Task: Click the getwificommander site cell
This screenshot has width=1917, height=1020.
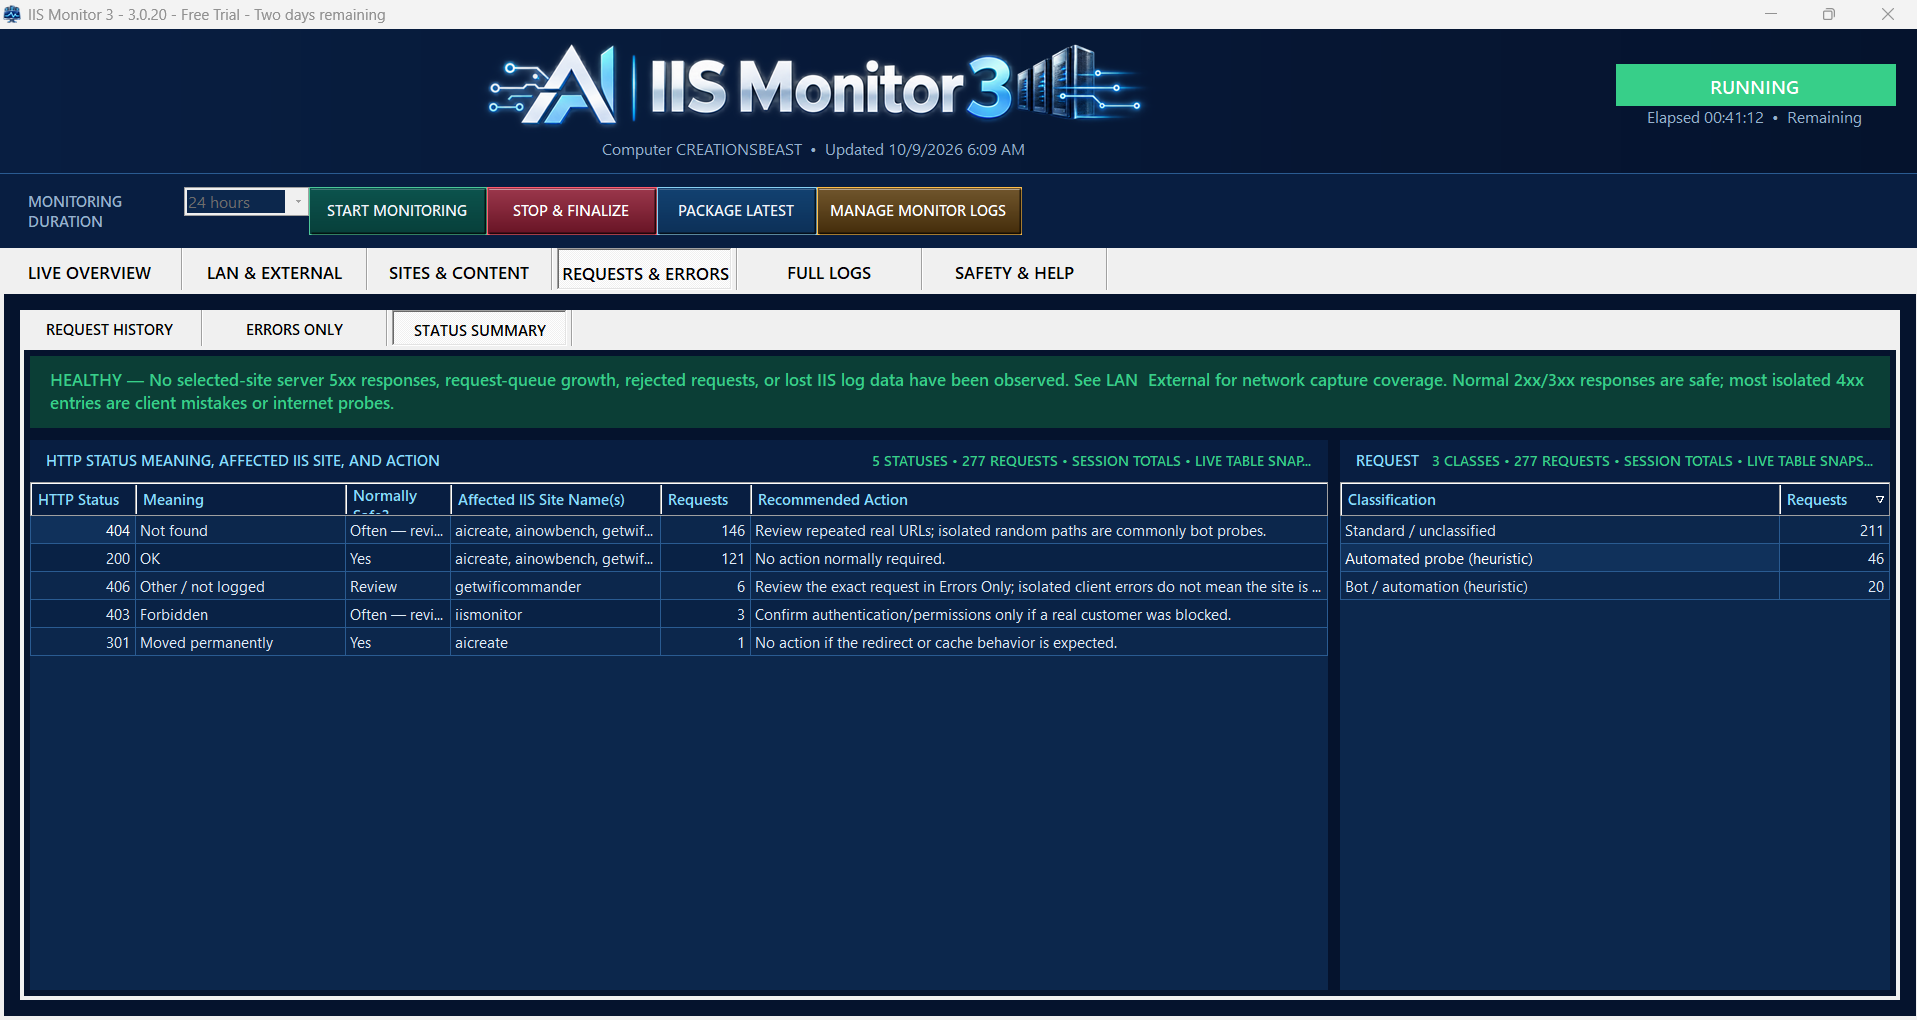Action: tap(555, 587)
